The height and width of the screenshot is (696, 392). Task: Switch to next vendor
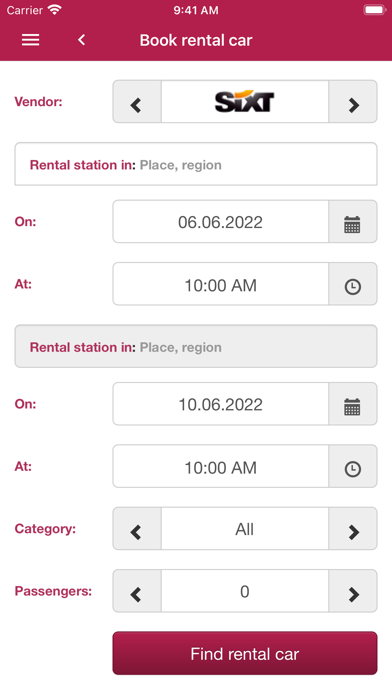tap(353, 102)
